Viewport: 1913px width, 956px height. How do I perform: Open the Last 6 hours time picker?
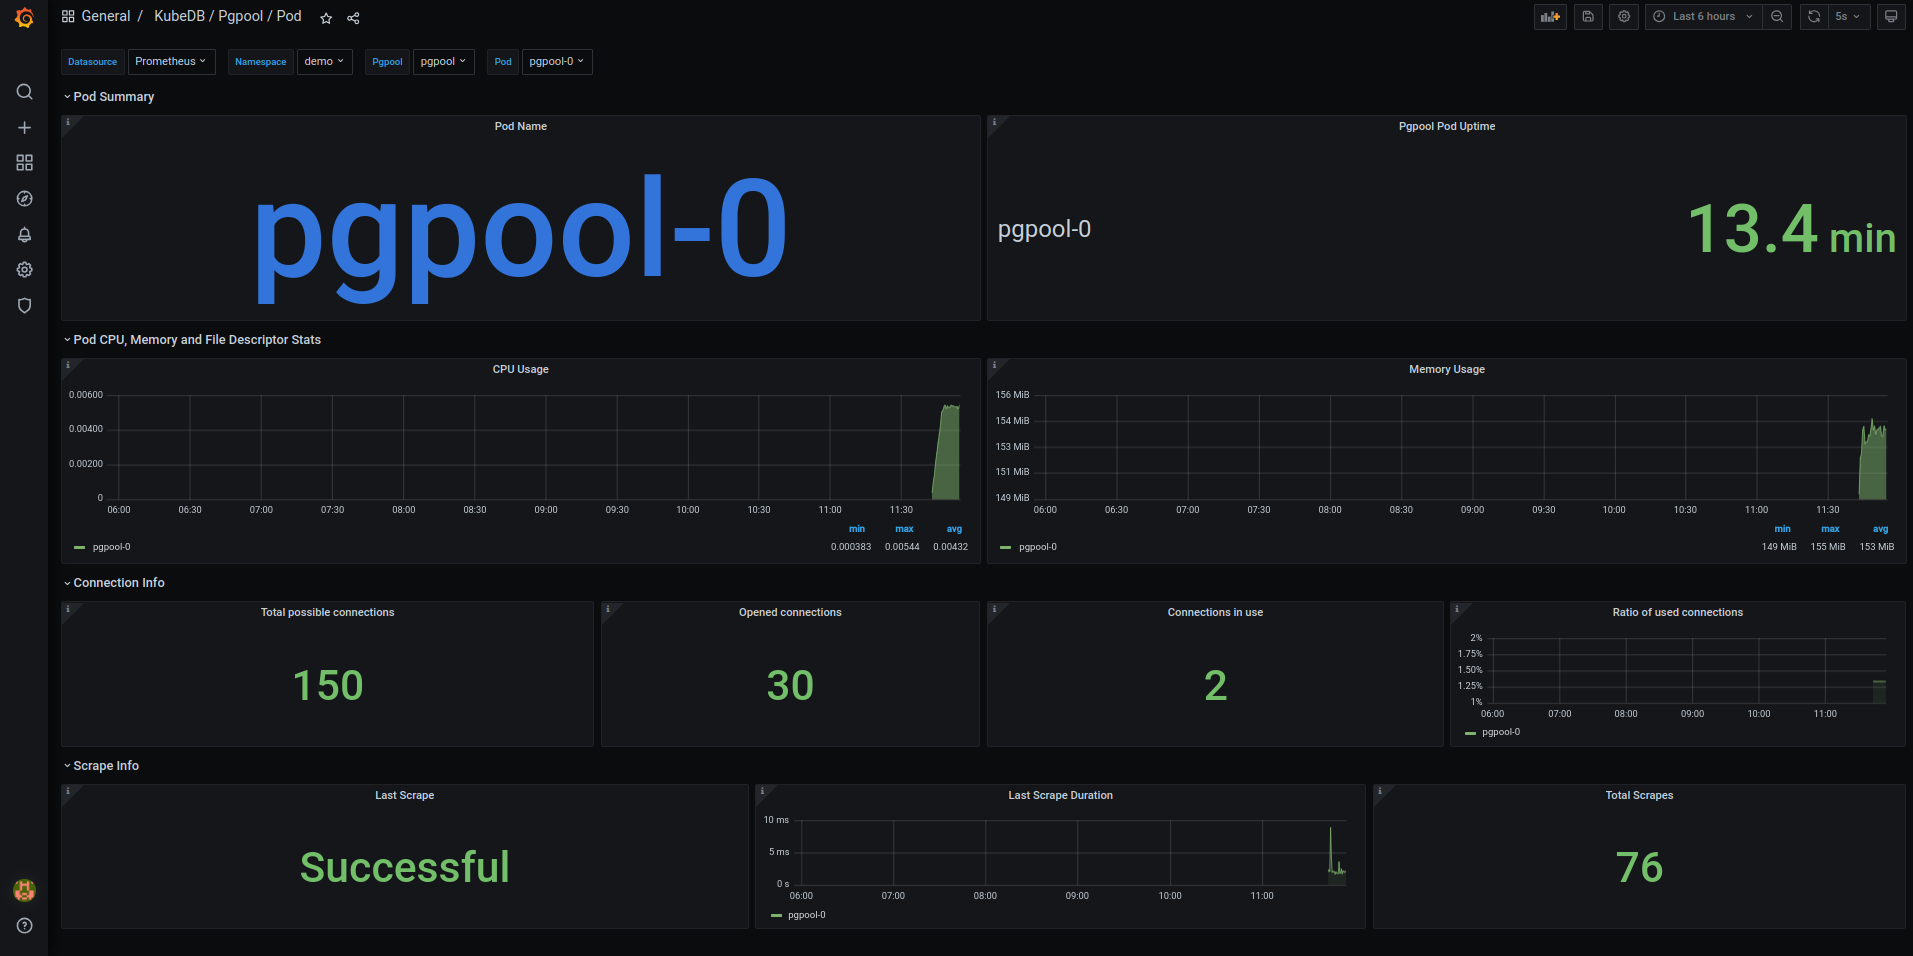click(1702, 16)
